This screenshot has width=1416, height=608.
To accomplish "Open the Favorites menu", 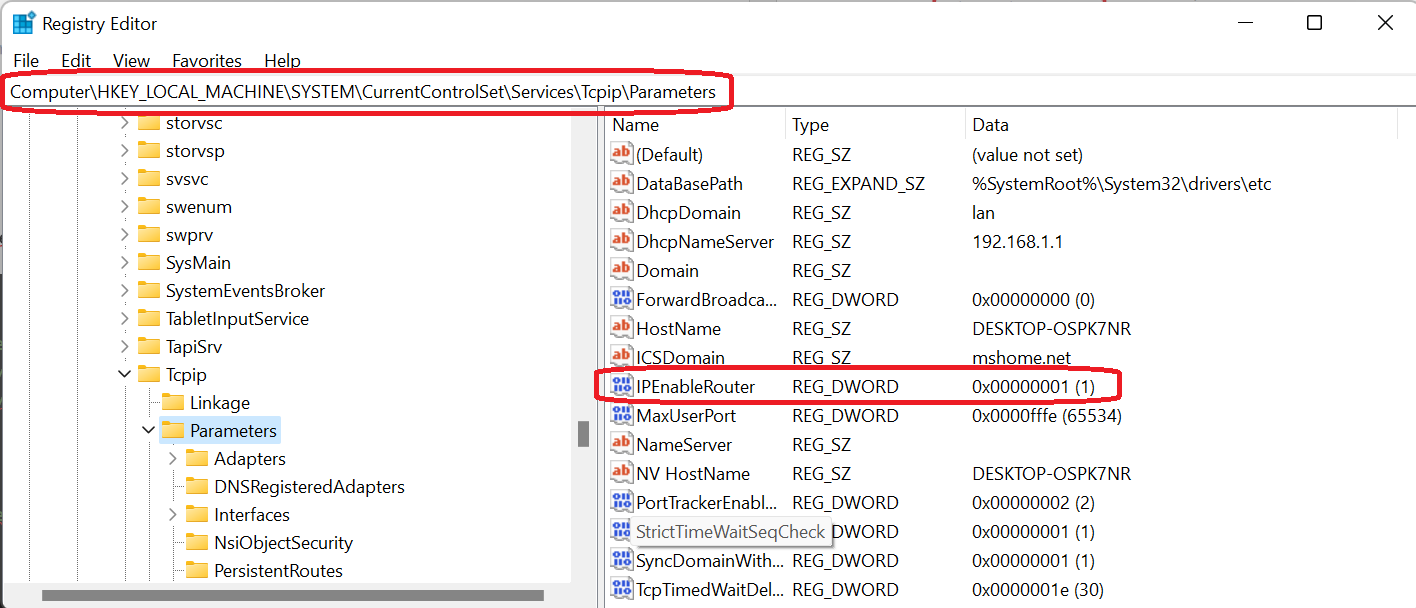I will pos(207,61).
